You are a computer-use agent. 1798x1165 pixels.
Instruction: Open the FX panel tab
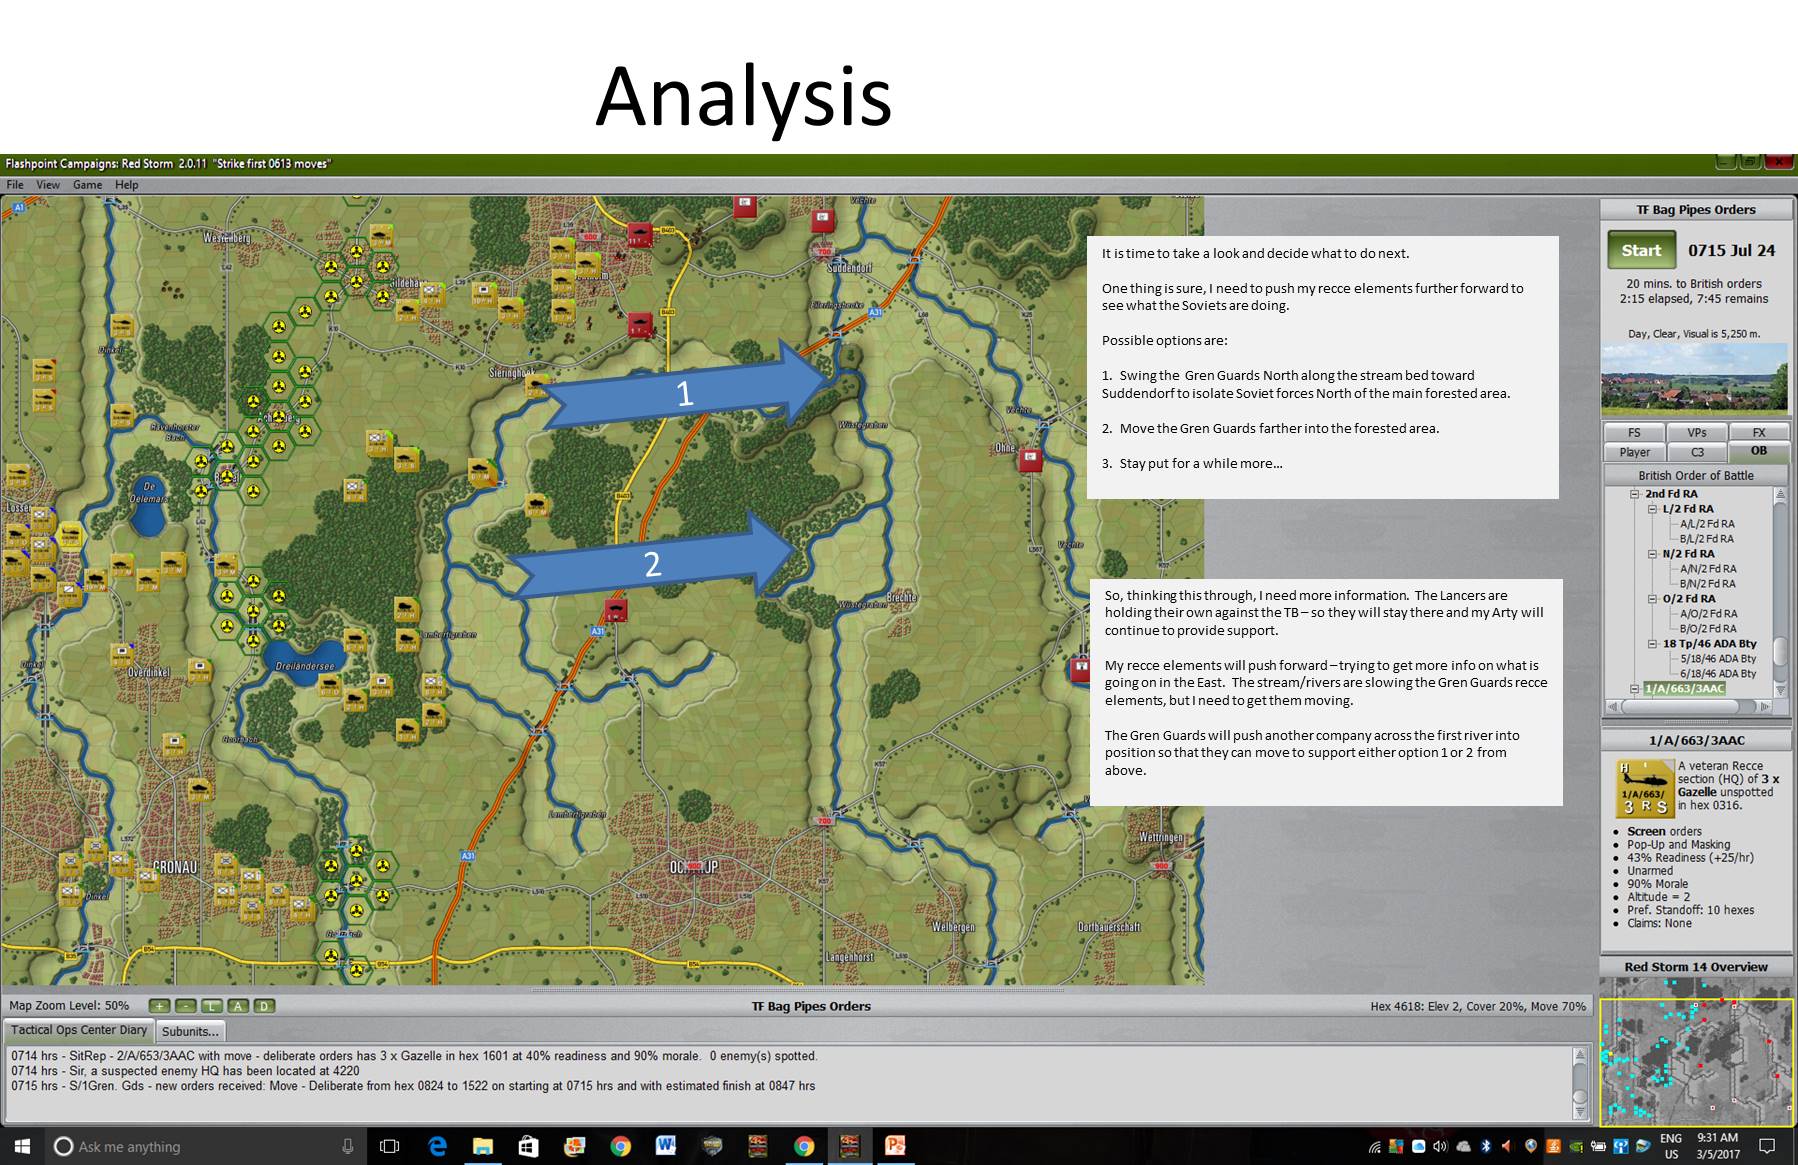1759,433
